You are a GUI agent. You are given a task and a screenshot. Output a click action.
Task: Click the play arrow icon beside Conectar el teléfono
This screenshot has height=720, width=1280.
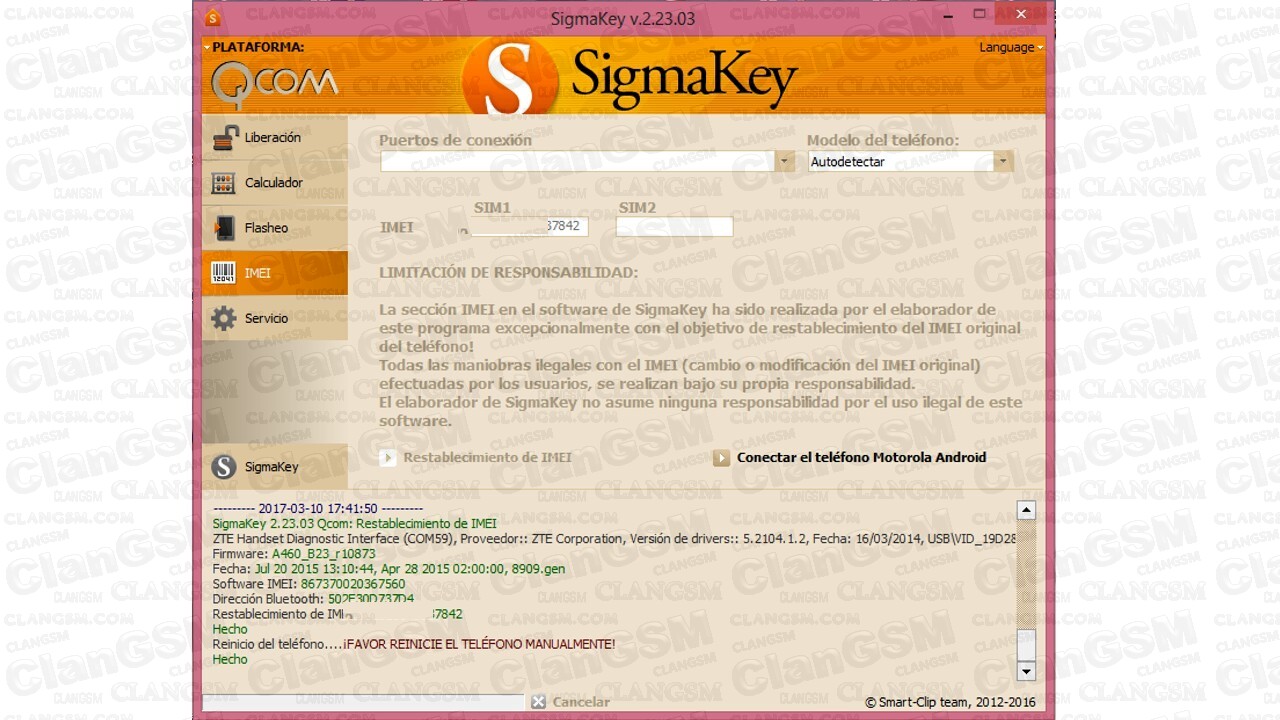point(721,458)
